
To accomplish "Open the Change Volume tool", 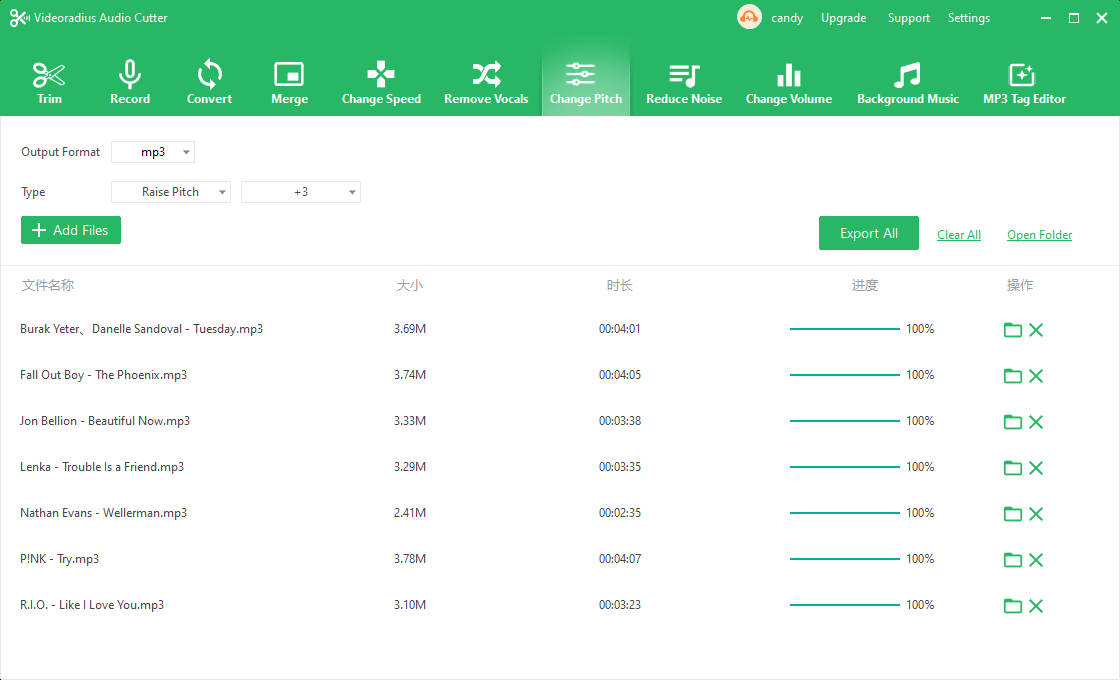I will coord(789,84).
